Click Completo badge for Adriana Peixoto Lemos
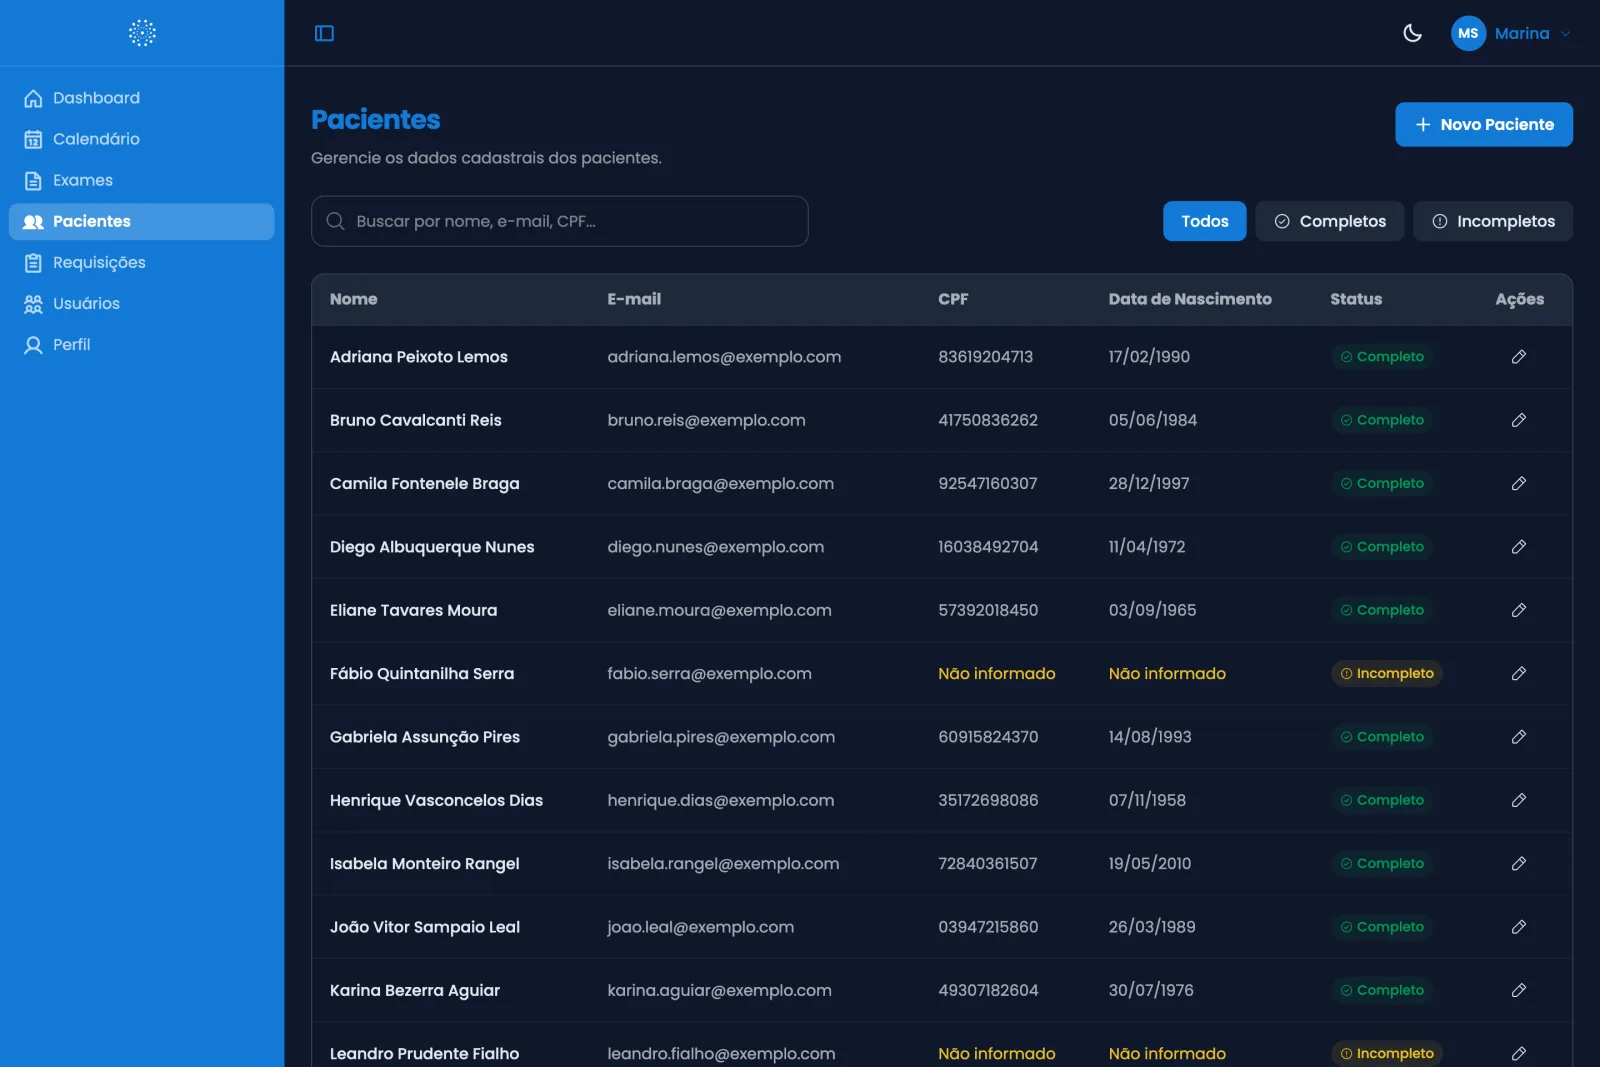1600x1067 pixels. pos(1381,357)
